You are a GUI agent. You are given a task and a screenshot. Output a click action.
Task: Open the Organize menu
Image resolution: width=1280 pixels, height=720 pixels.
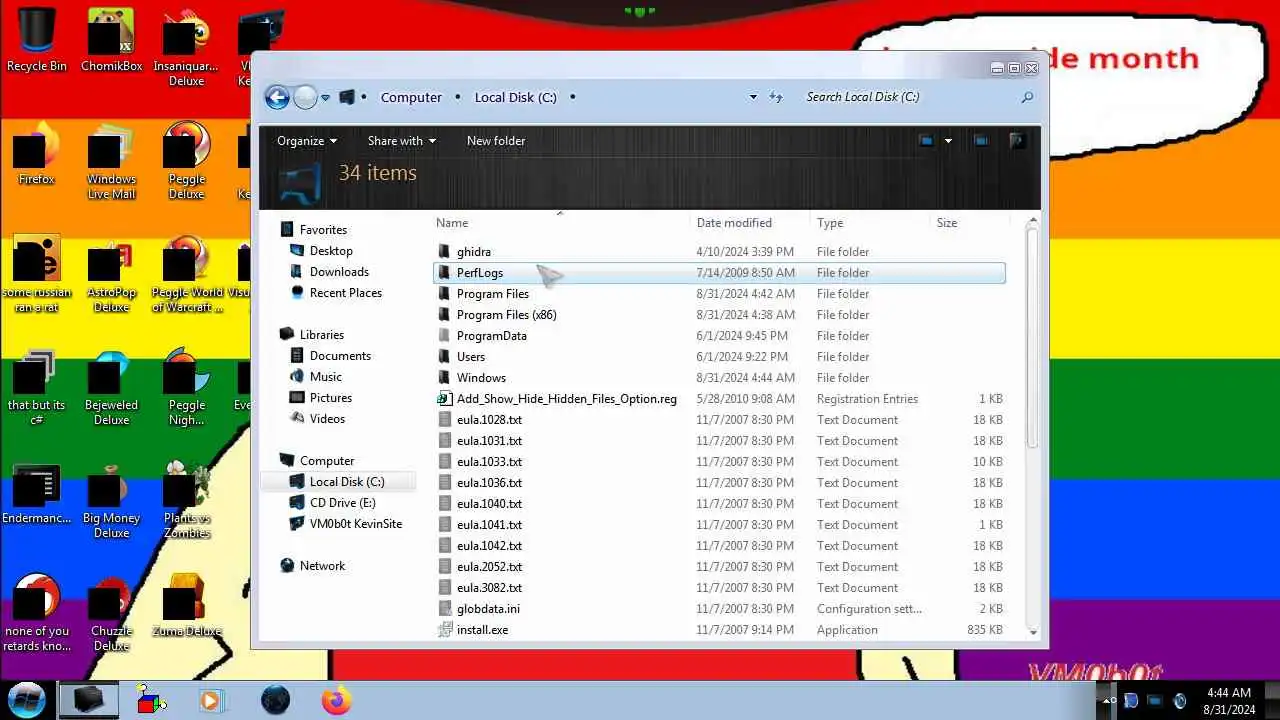[x=307, y=141]
